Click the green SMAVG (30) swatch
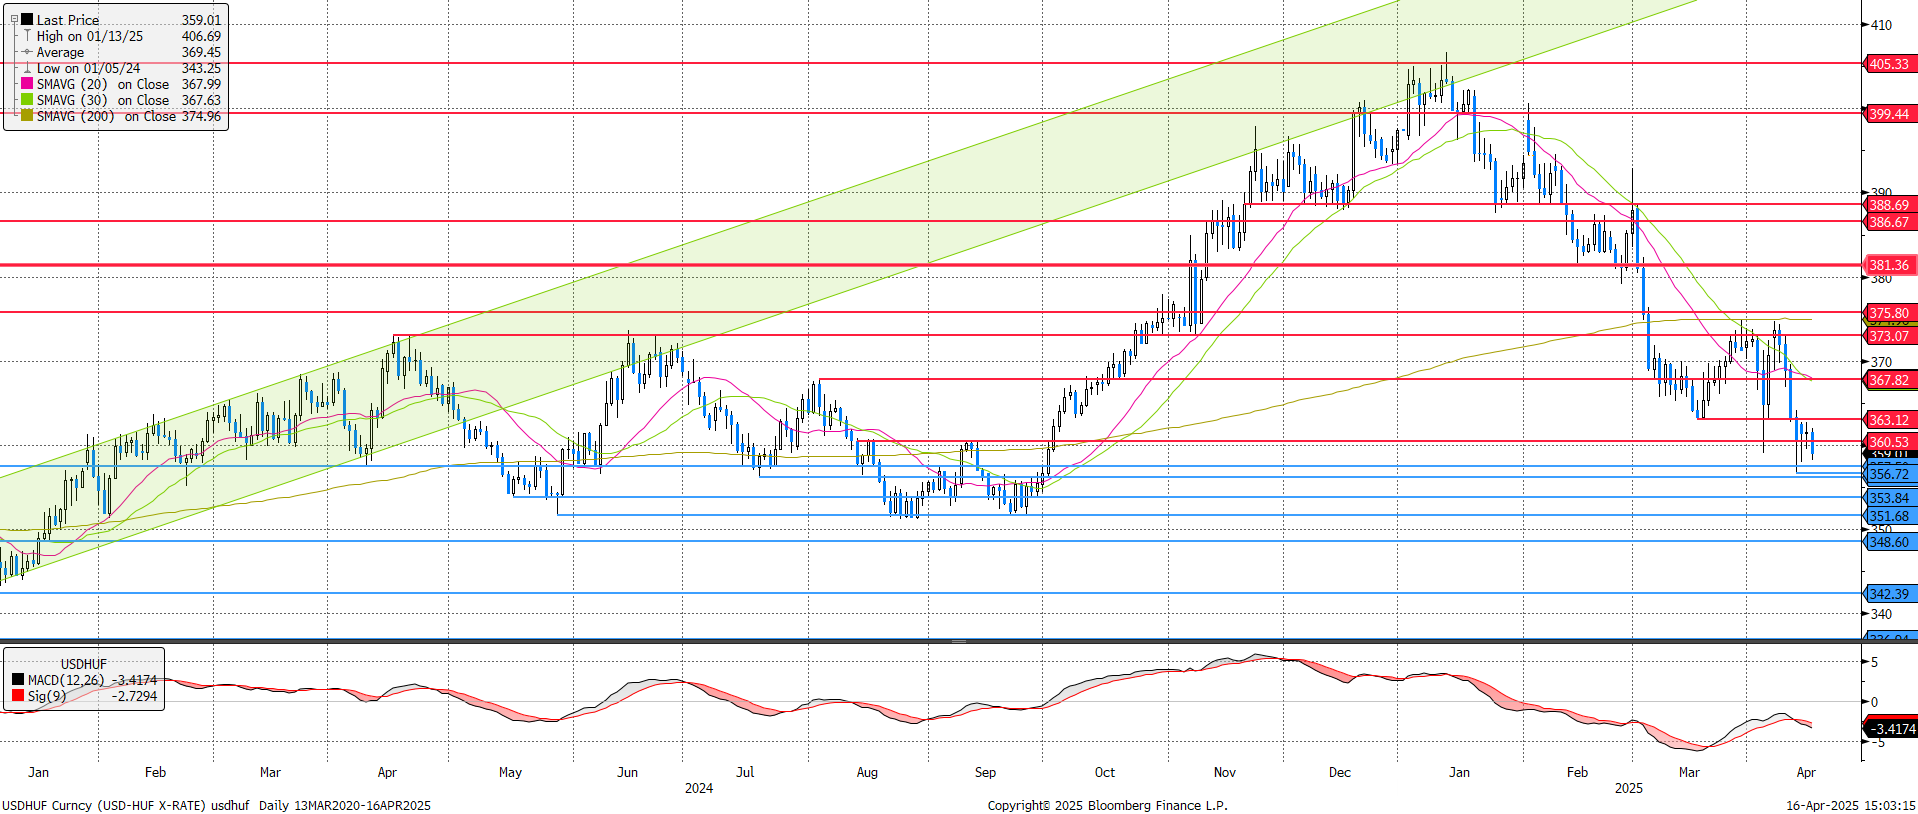The height and width of the screenshot is (814, 1918). pos(27,100)
